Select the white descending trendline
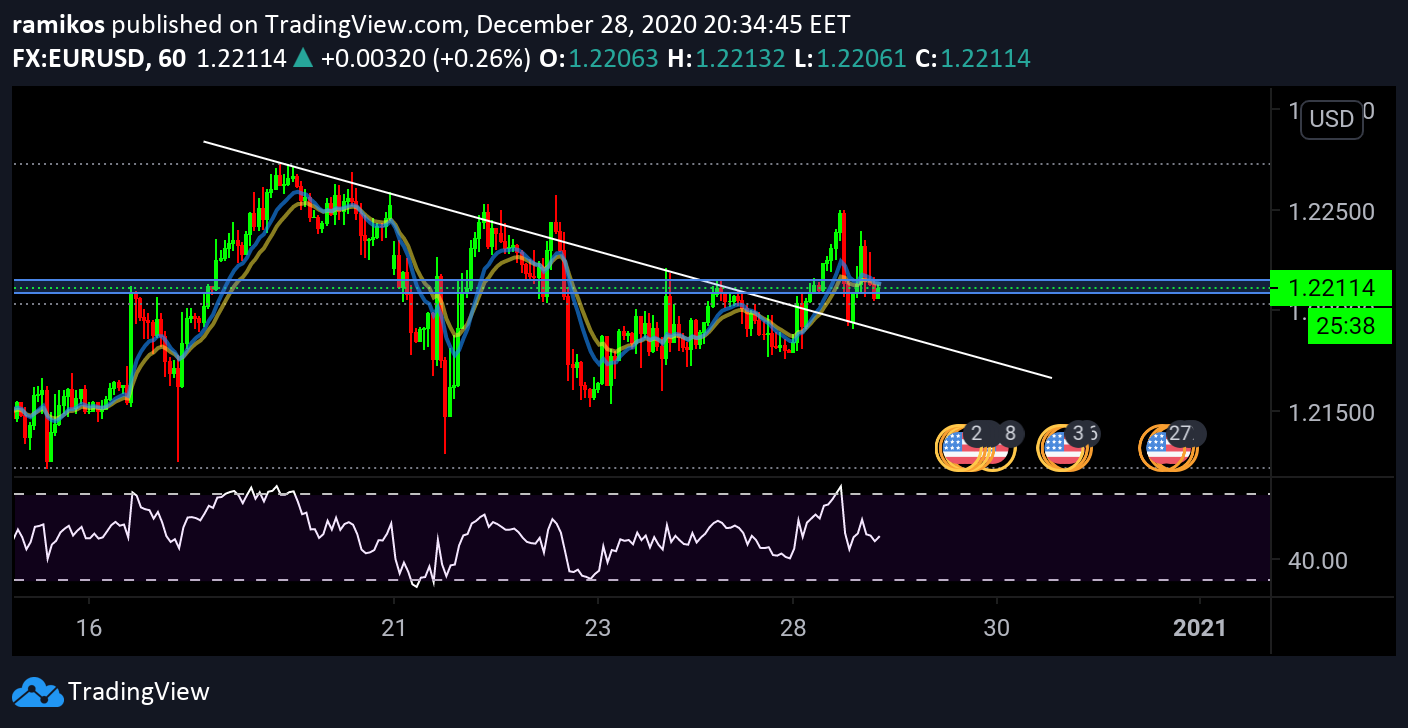The width and height of the screenshot is (1408, 728). pyautogui.click(x=627, y=259)
